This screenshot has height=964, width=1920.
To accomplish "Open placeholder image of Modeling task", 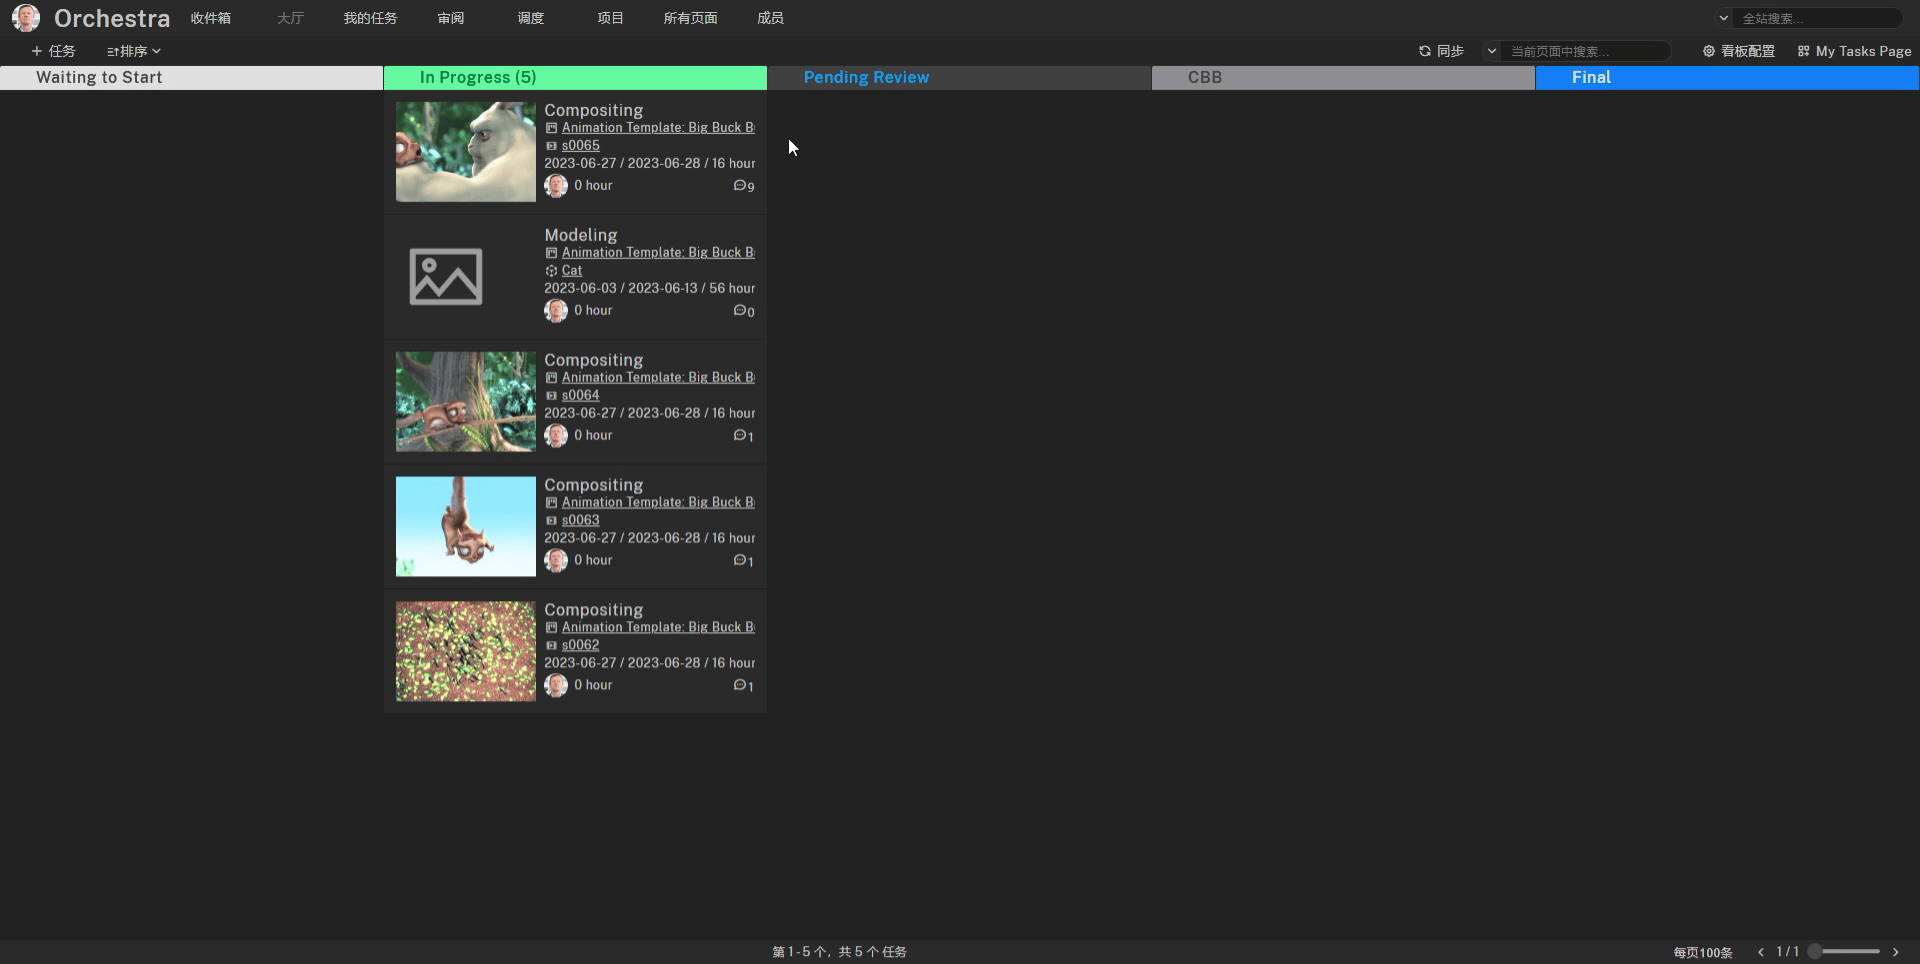I will click(446, 277).
